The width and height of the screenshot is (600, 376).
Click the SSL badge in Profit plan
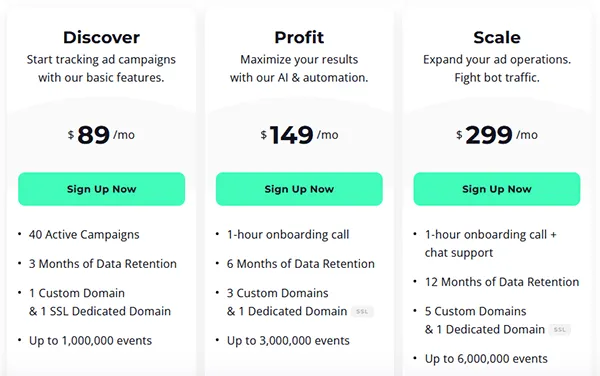(362, 312)
